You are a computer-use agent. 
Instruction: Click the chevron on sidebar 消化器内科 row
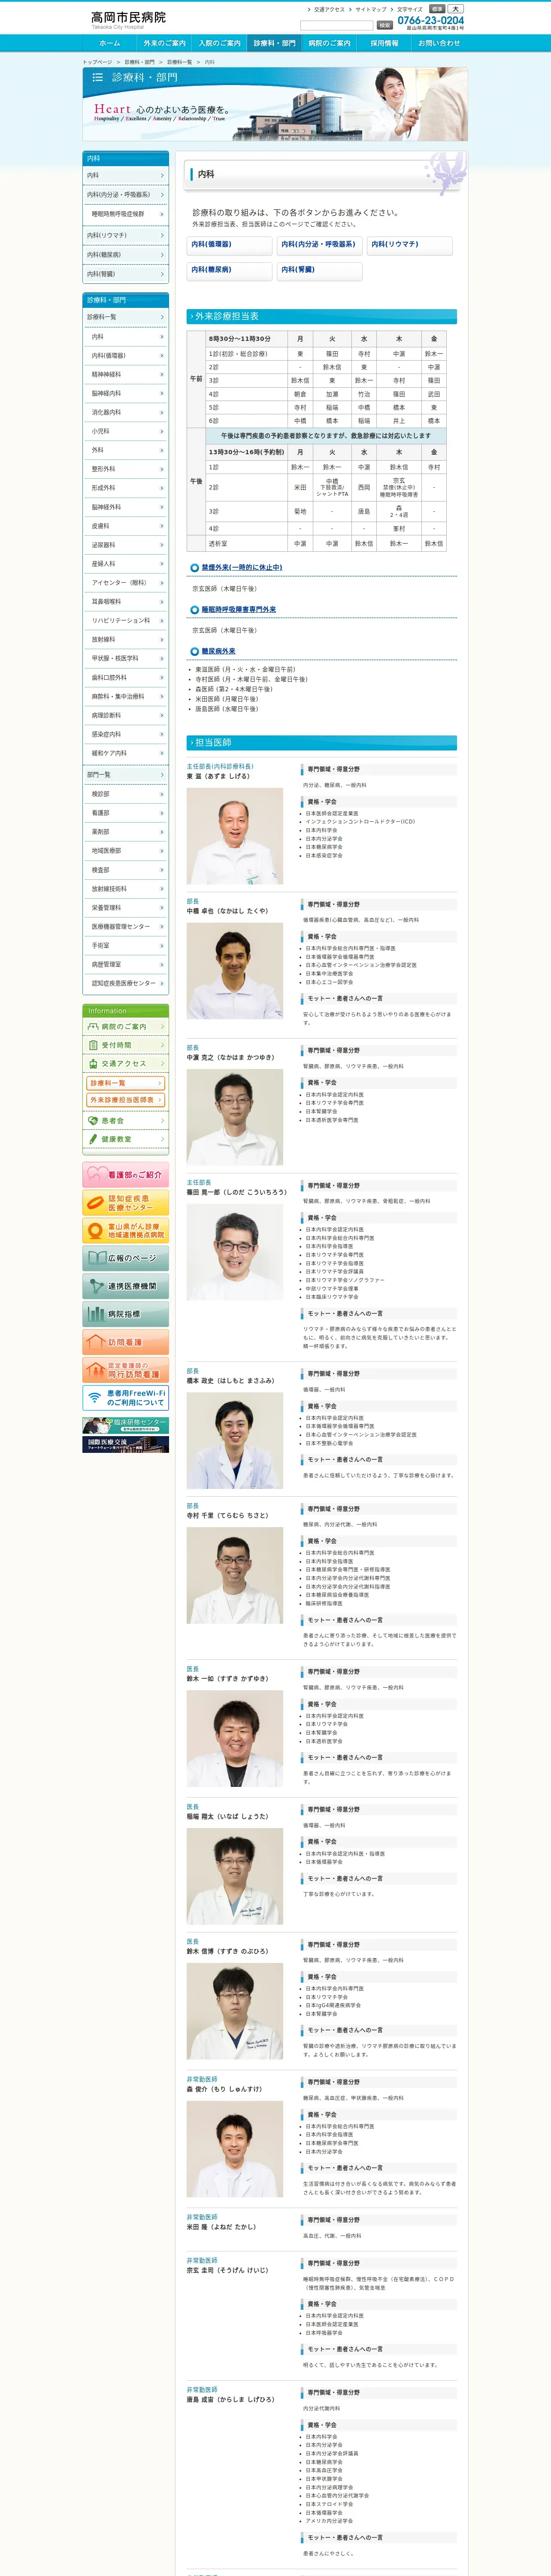pyautogui.click(x=162, y=412)
